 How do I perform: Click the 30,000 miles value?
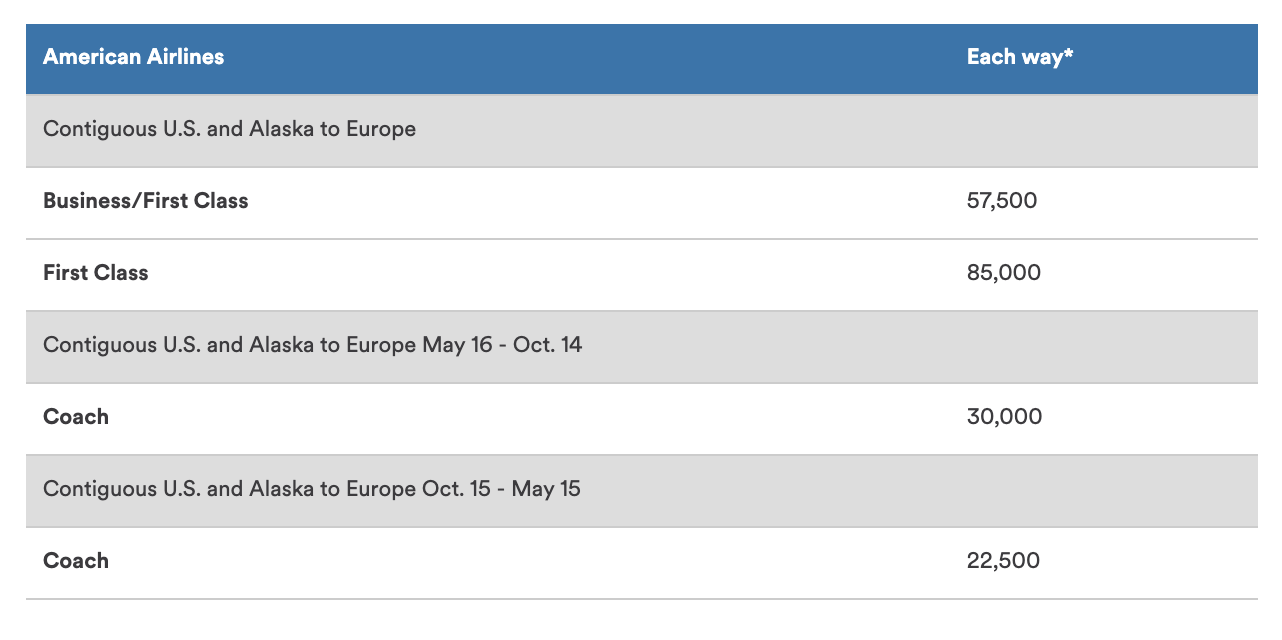[1004, 417]
